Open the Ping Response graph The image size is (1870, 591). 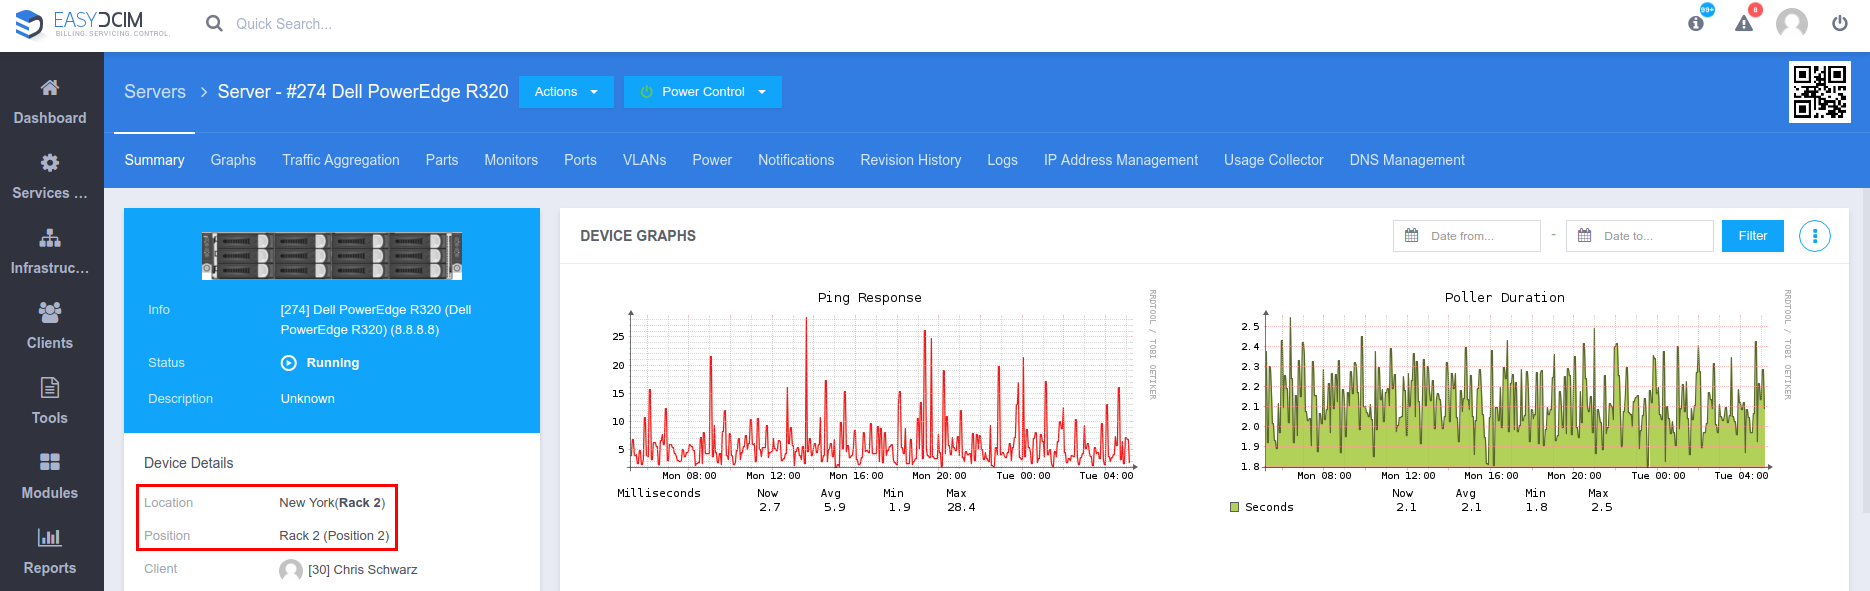(885, 401)
